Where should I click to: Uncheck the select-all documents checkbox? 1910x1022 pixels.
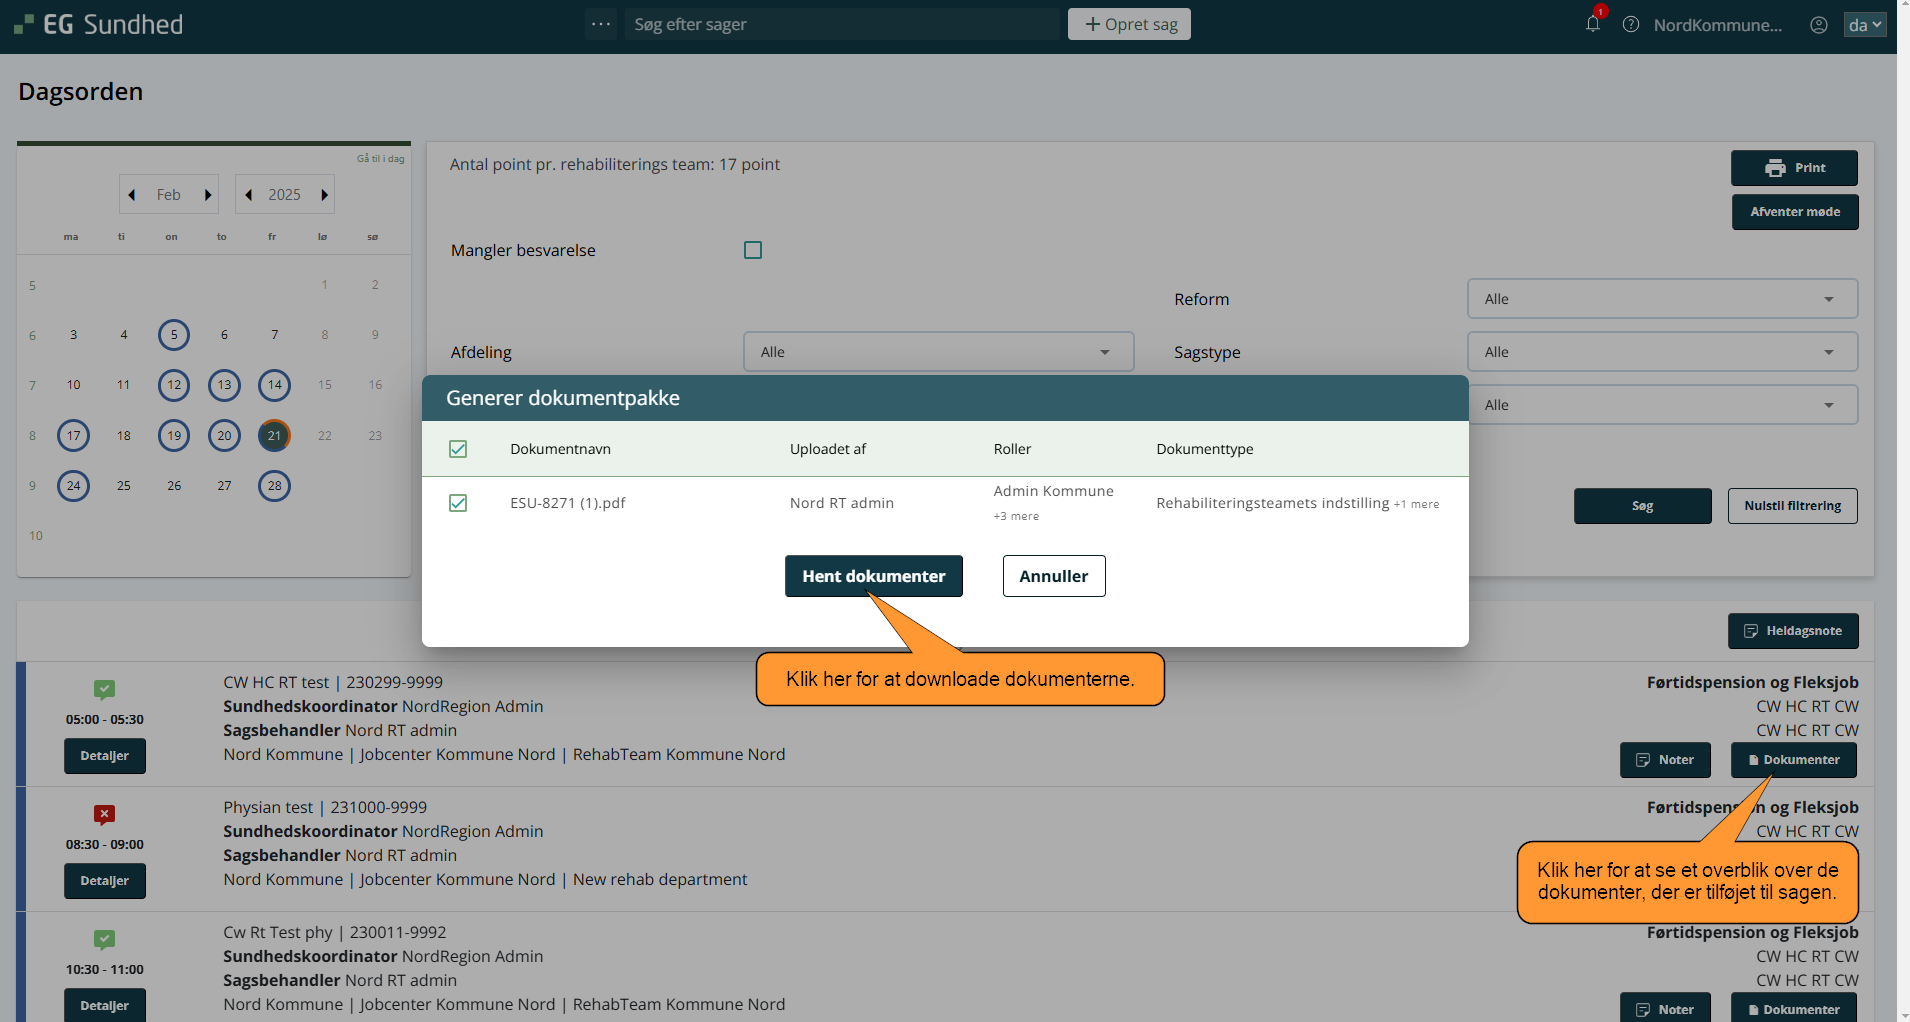point(458,449)
